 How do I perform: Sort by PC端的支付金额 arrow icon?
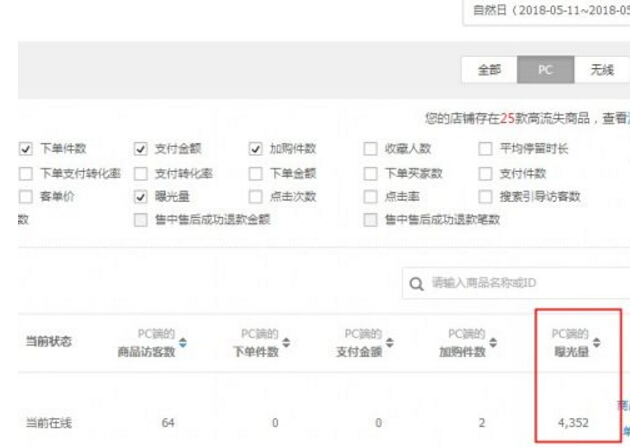click(389, 343)
